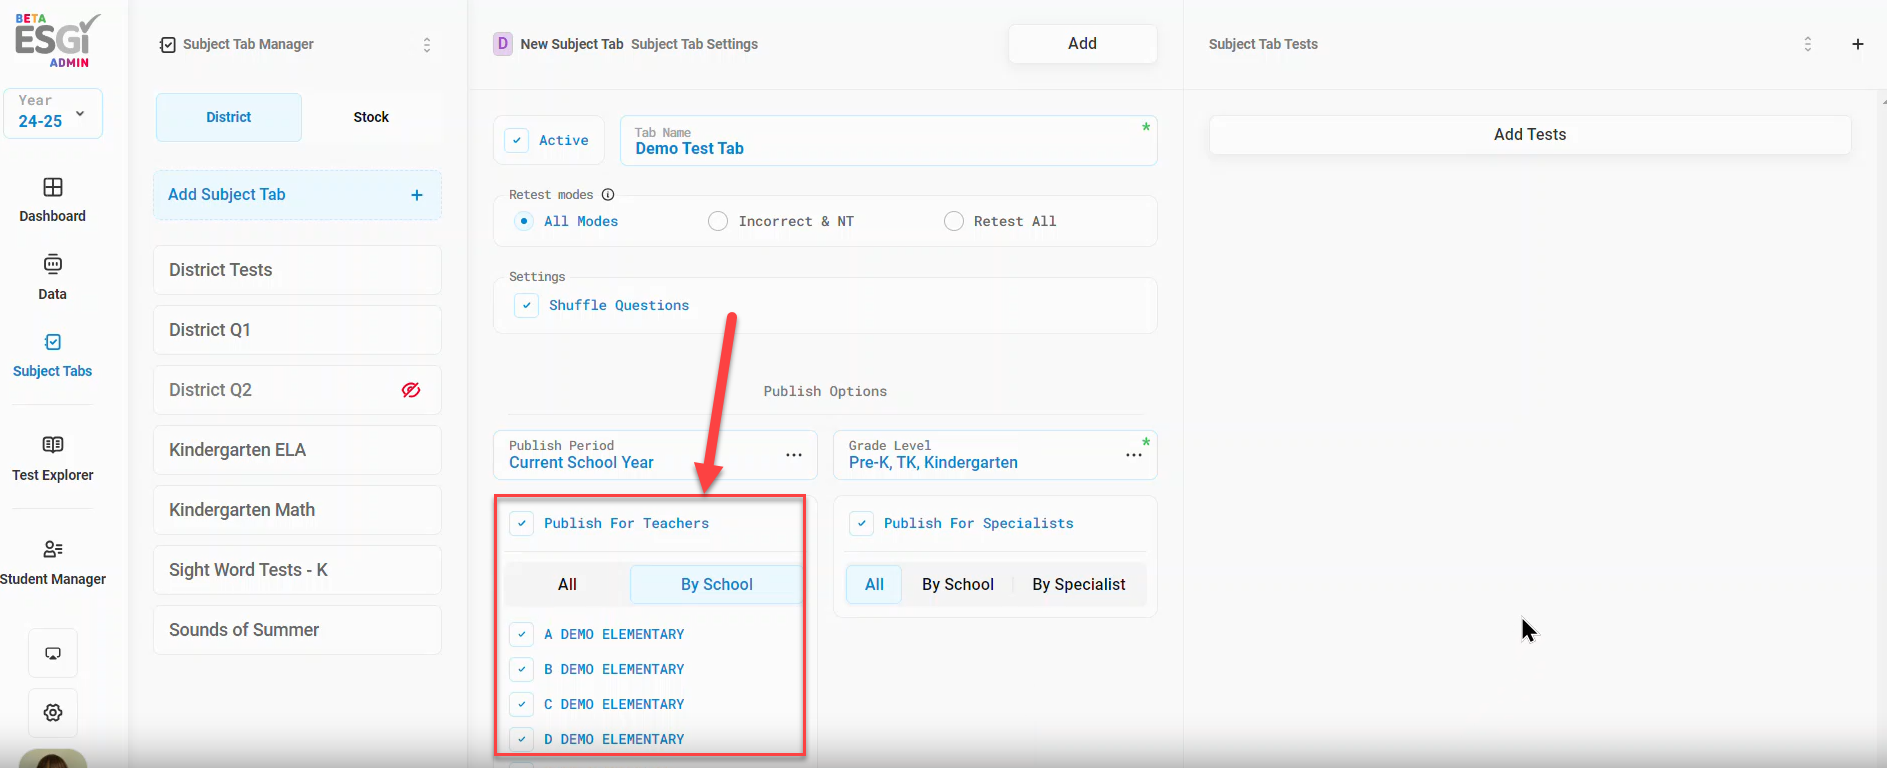Select the Retest All radio button
The width and height of the screenshot is (1887, 768).
tap(954, 221)
